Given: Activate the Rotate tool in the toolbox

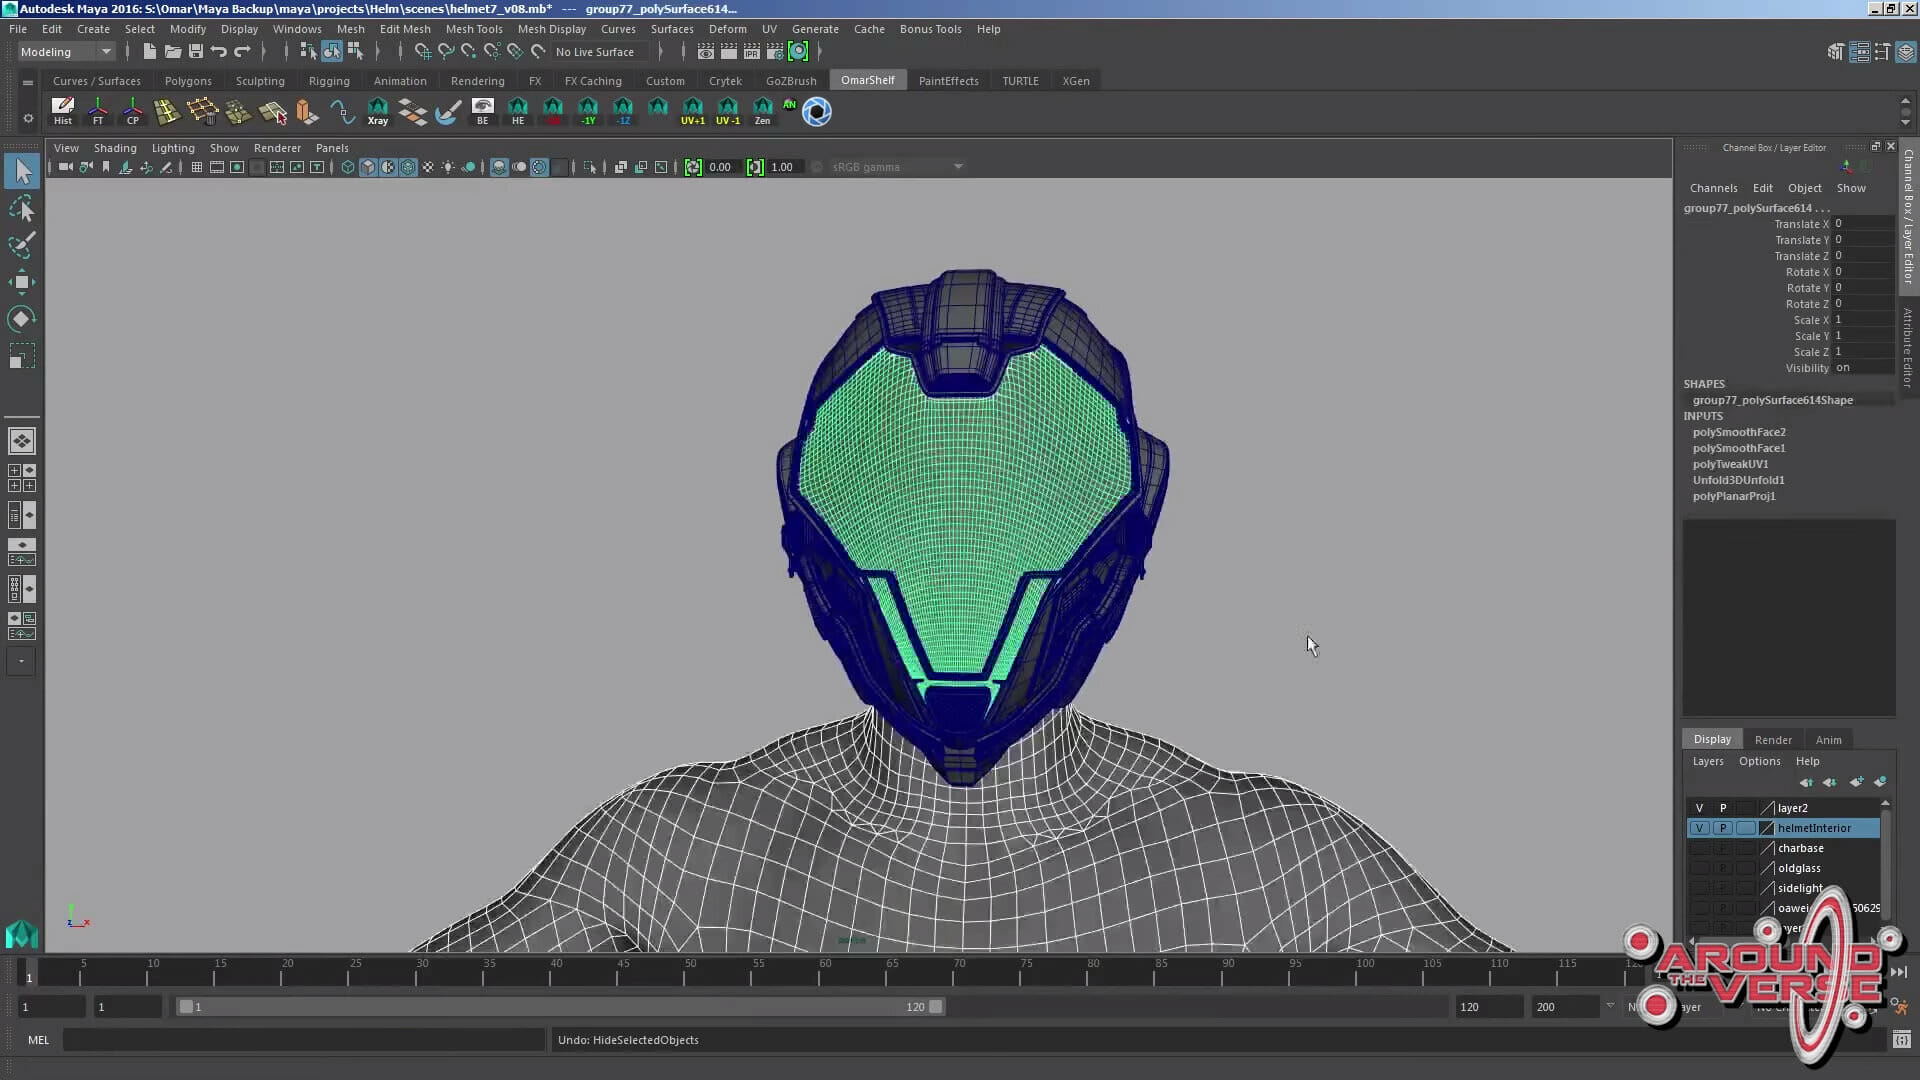Looking at the screenshot, I should (x=21, y=319).
